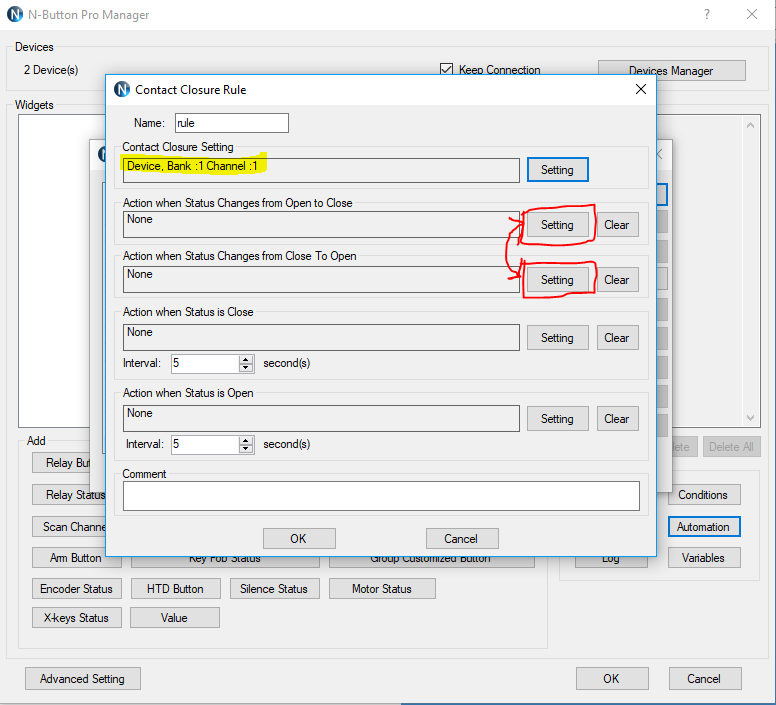Image resolution: width=776 pixels, height=705 pixels.
Task: Close the N-Button Pro Manager window
Action: 751,14
